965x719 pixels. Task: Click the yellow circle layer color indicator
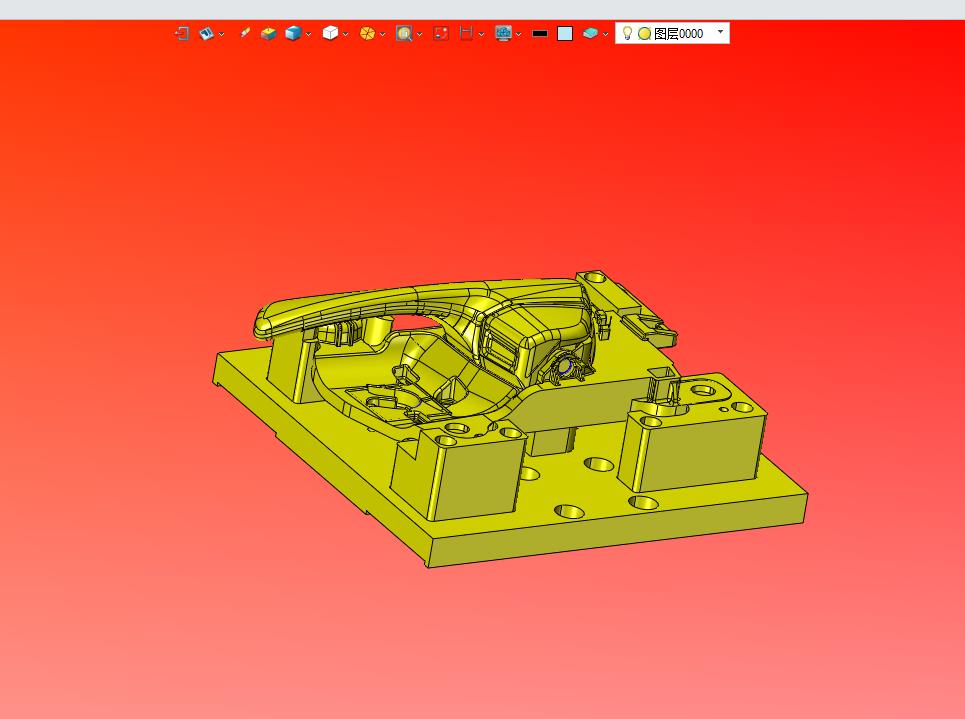(644, 34)
